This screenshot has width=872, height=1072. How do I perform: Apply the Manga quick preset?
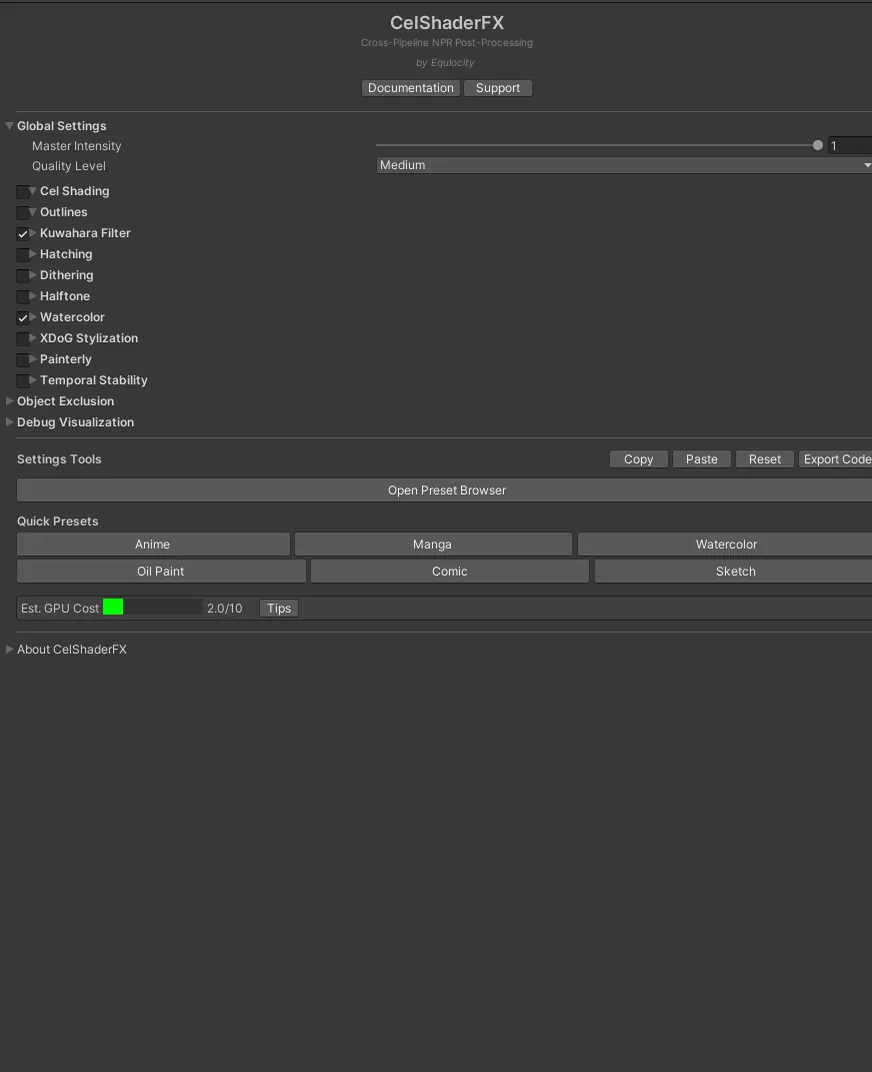coord(433,544)
